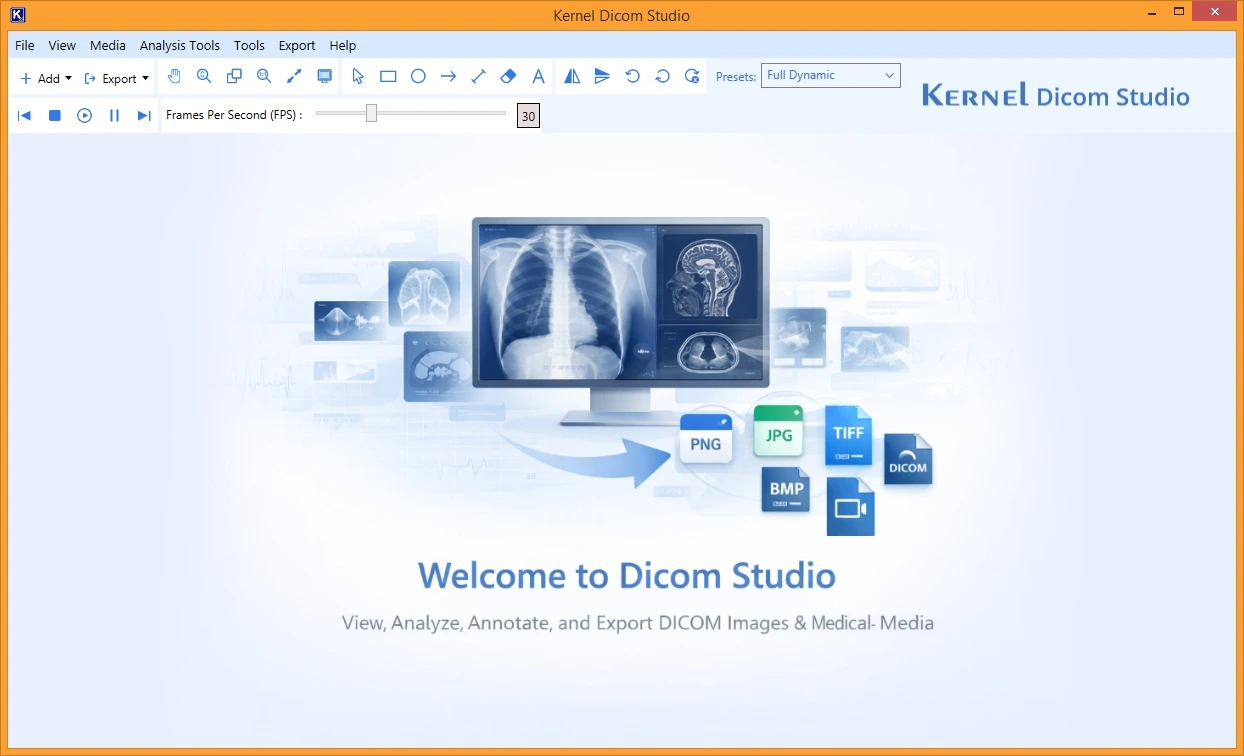Viewport: 1244px width, 756px height.
Task: Select the pointer cursor tool
Action: pos(358,76)
